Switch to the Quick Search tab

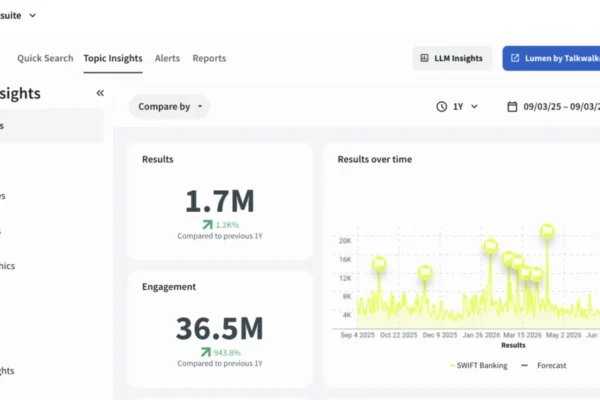coord(45,58)
